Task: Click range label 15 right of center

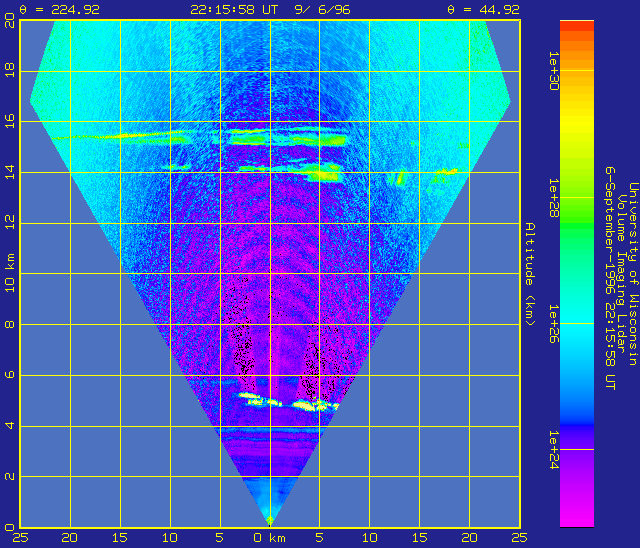Action: pos(419,538)
